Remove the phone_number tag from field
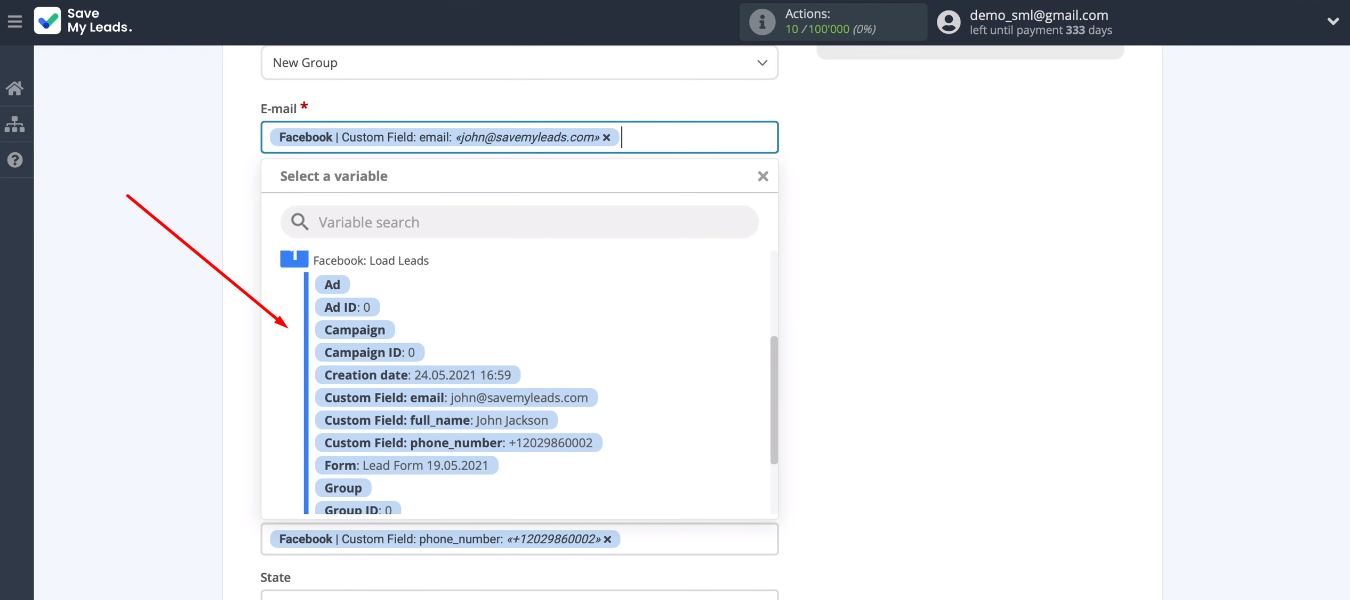The width and height of the screenshot is (1350, 600). [607, 539]
